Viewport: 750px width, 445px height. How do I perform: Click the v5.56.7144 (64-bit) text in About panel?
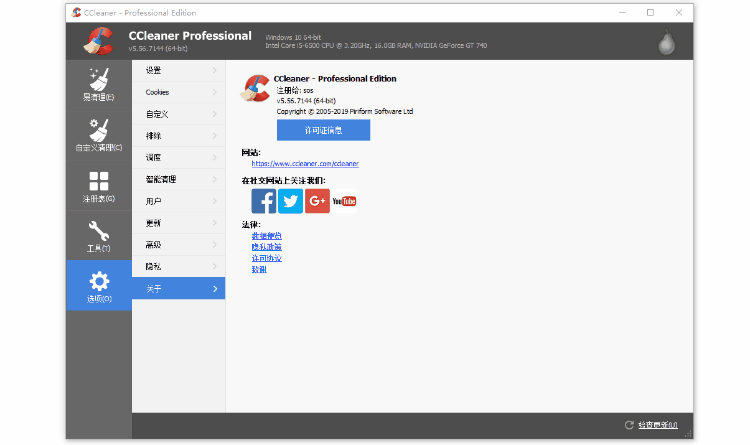coord(306,101)
